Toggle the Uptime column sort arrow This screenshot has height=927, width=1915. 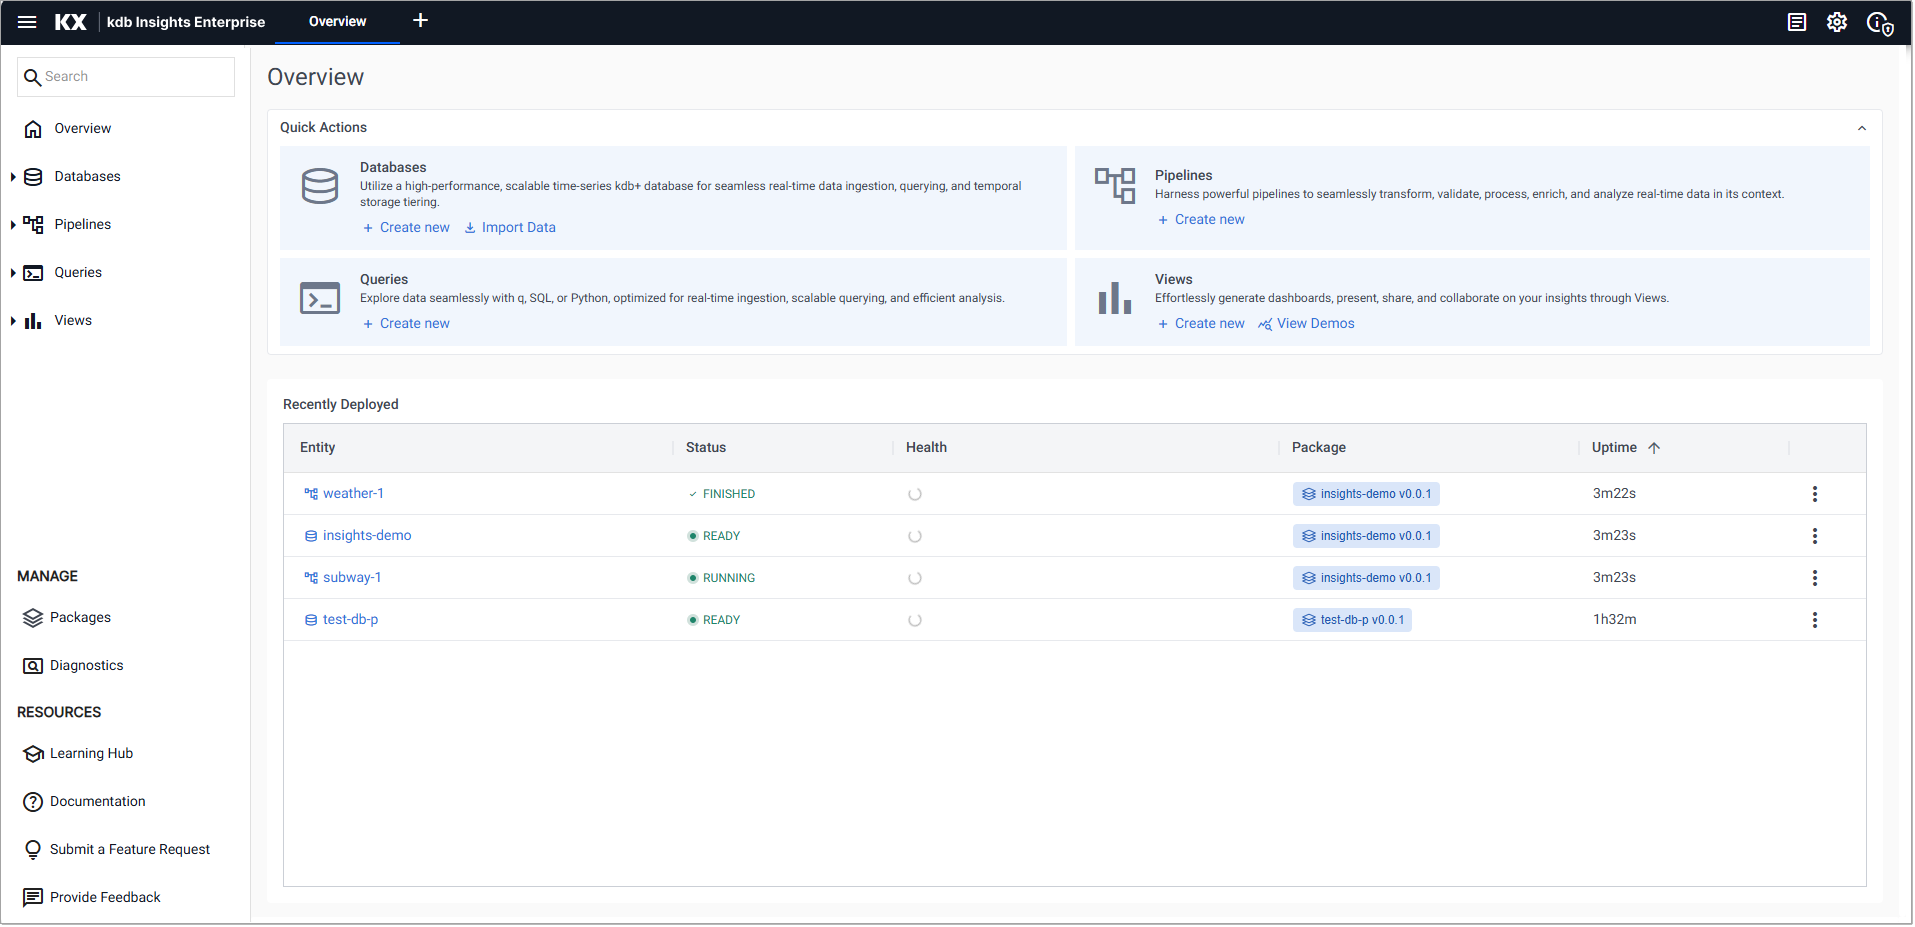coord(1654,447)
